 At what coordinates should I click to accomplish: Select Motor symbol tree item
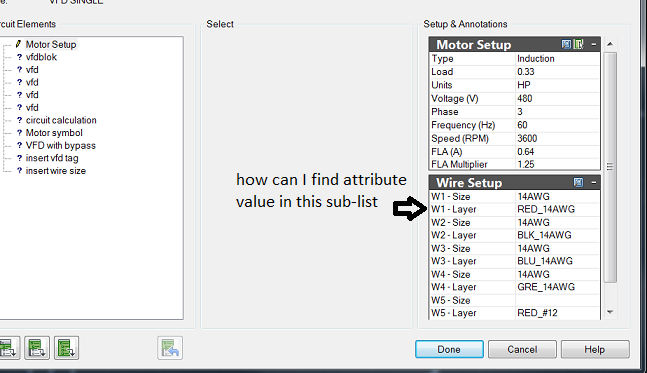pyautogui.click(x=54, y=133)
